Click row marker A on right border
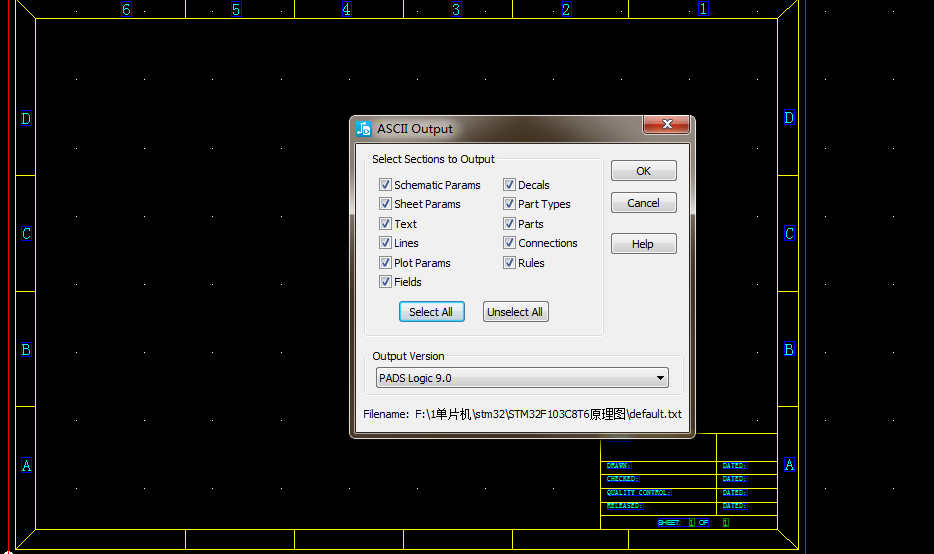The height and width of the screenshot is (554, 934). [789, 465]
